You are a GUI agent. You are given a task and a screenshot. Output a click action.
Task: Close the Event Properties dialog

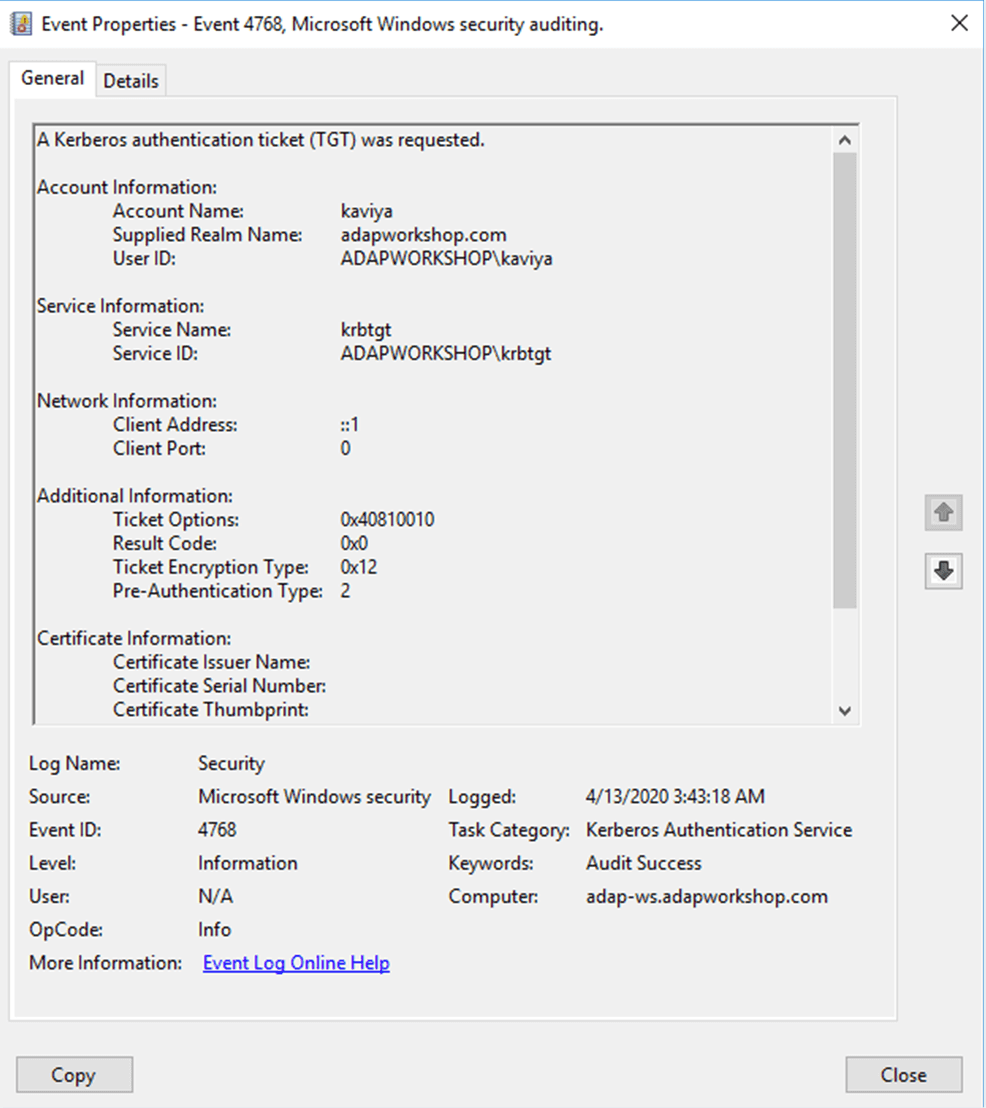(x=904, y=1074)
